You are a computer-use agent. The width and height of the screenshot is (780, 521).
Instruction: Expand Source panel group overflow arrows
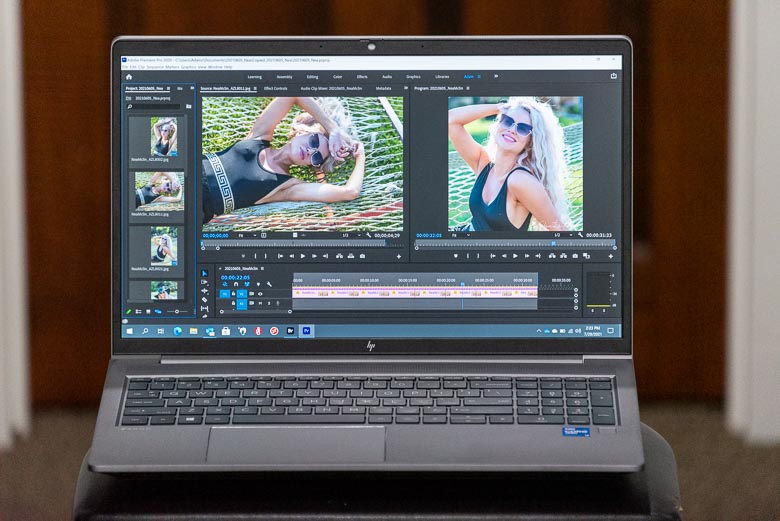pyautogui.click(x=406, y=89)
